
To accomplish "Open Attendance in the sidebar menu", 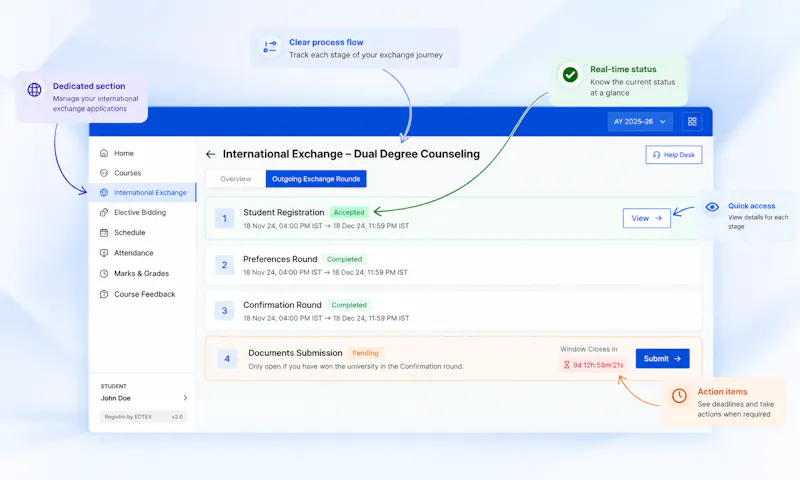I will point(143,253).
